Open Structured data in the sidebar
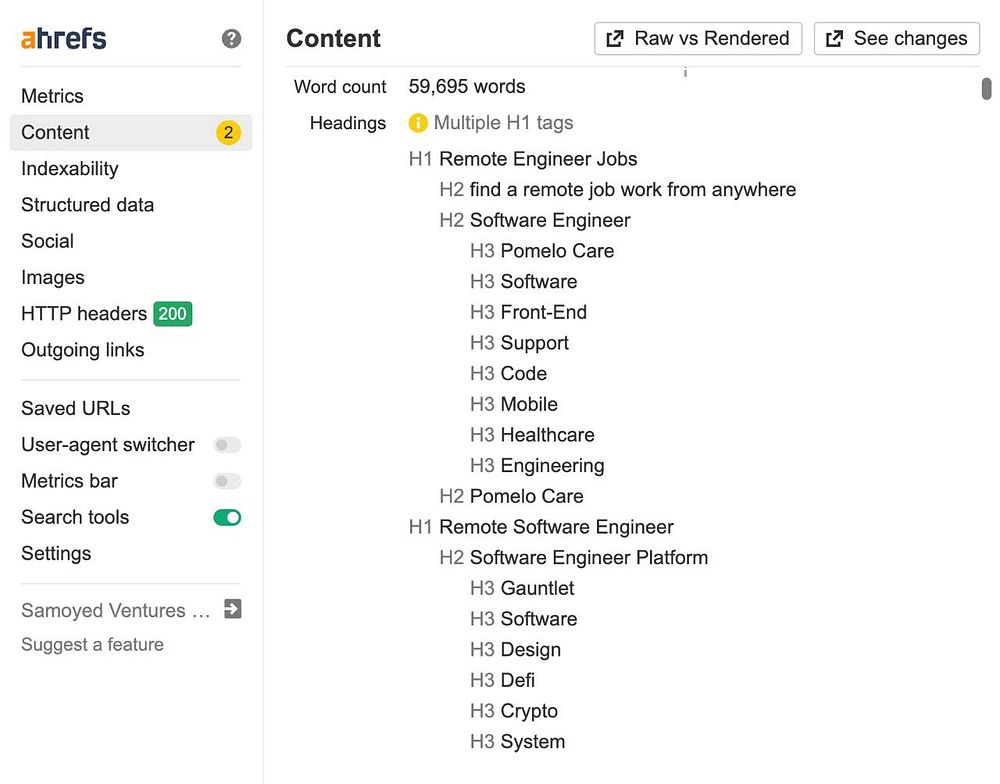Image resolution: width=1000 pixels, height=784 pixels. [x=88, y=205]
